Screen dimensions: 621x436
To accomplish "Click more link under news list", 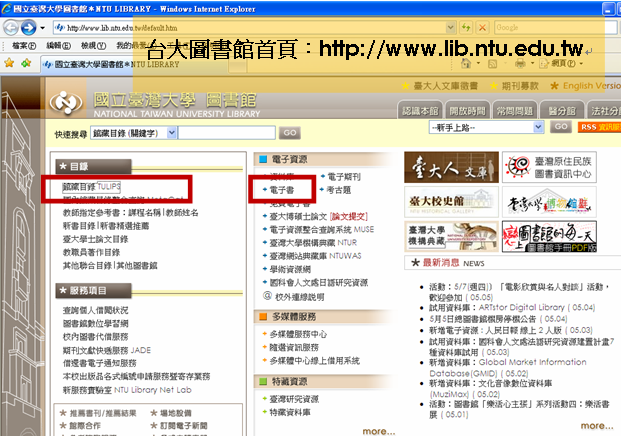I will pos(596,426).
